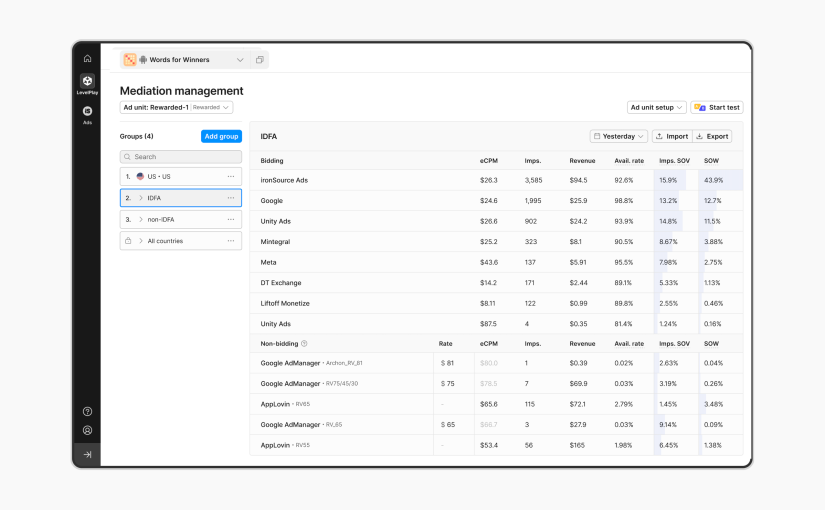
Task: Click the Add group button
Action: coord(221,136)
